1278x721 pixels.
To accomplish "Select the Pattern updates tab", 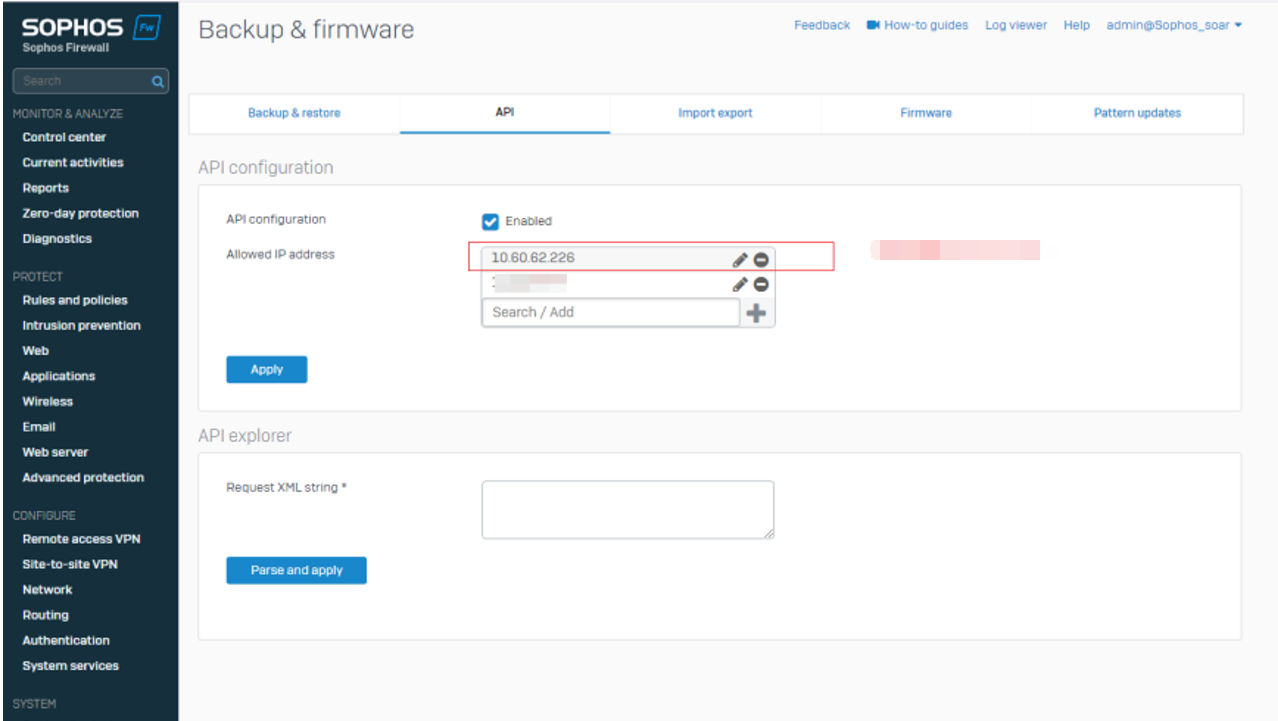I will point(1137,113).
